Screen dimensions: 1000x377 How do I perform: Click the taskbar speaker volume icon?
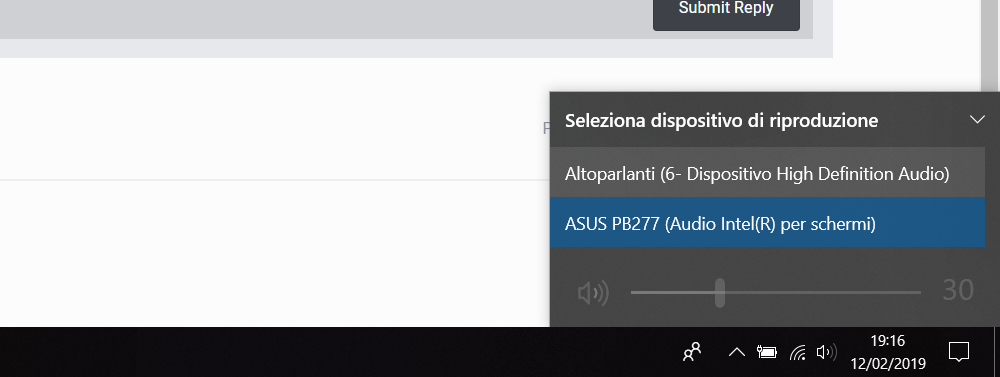[x=827, y=352]
